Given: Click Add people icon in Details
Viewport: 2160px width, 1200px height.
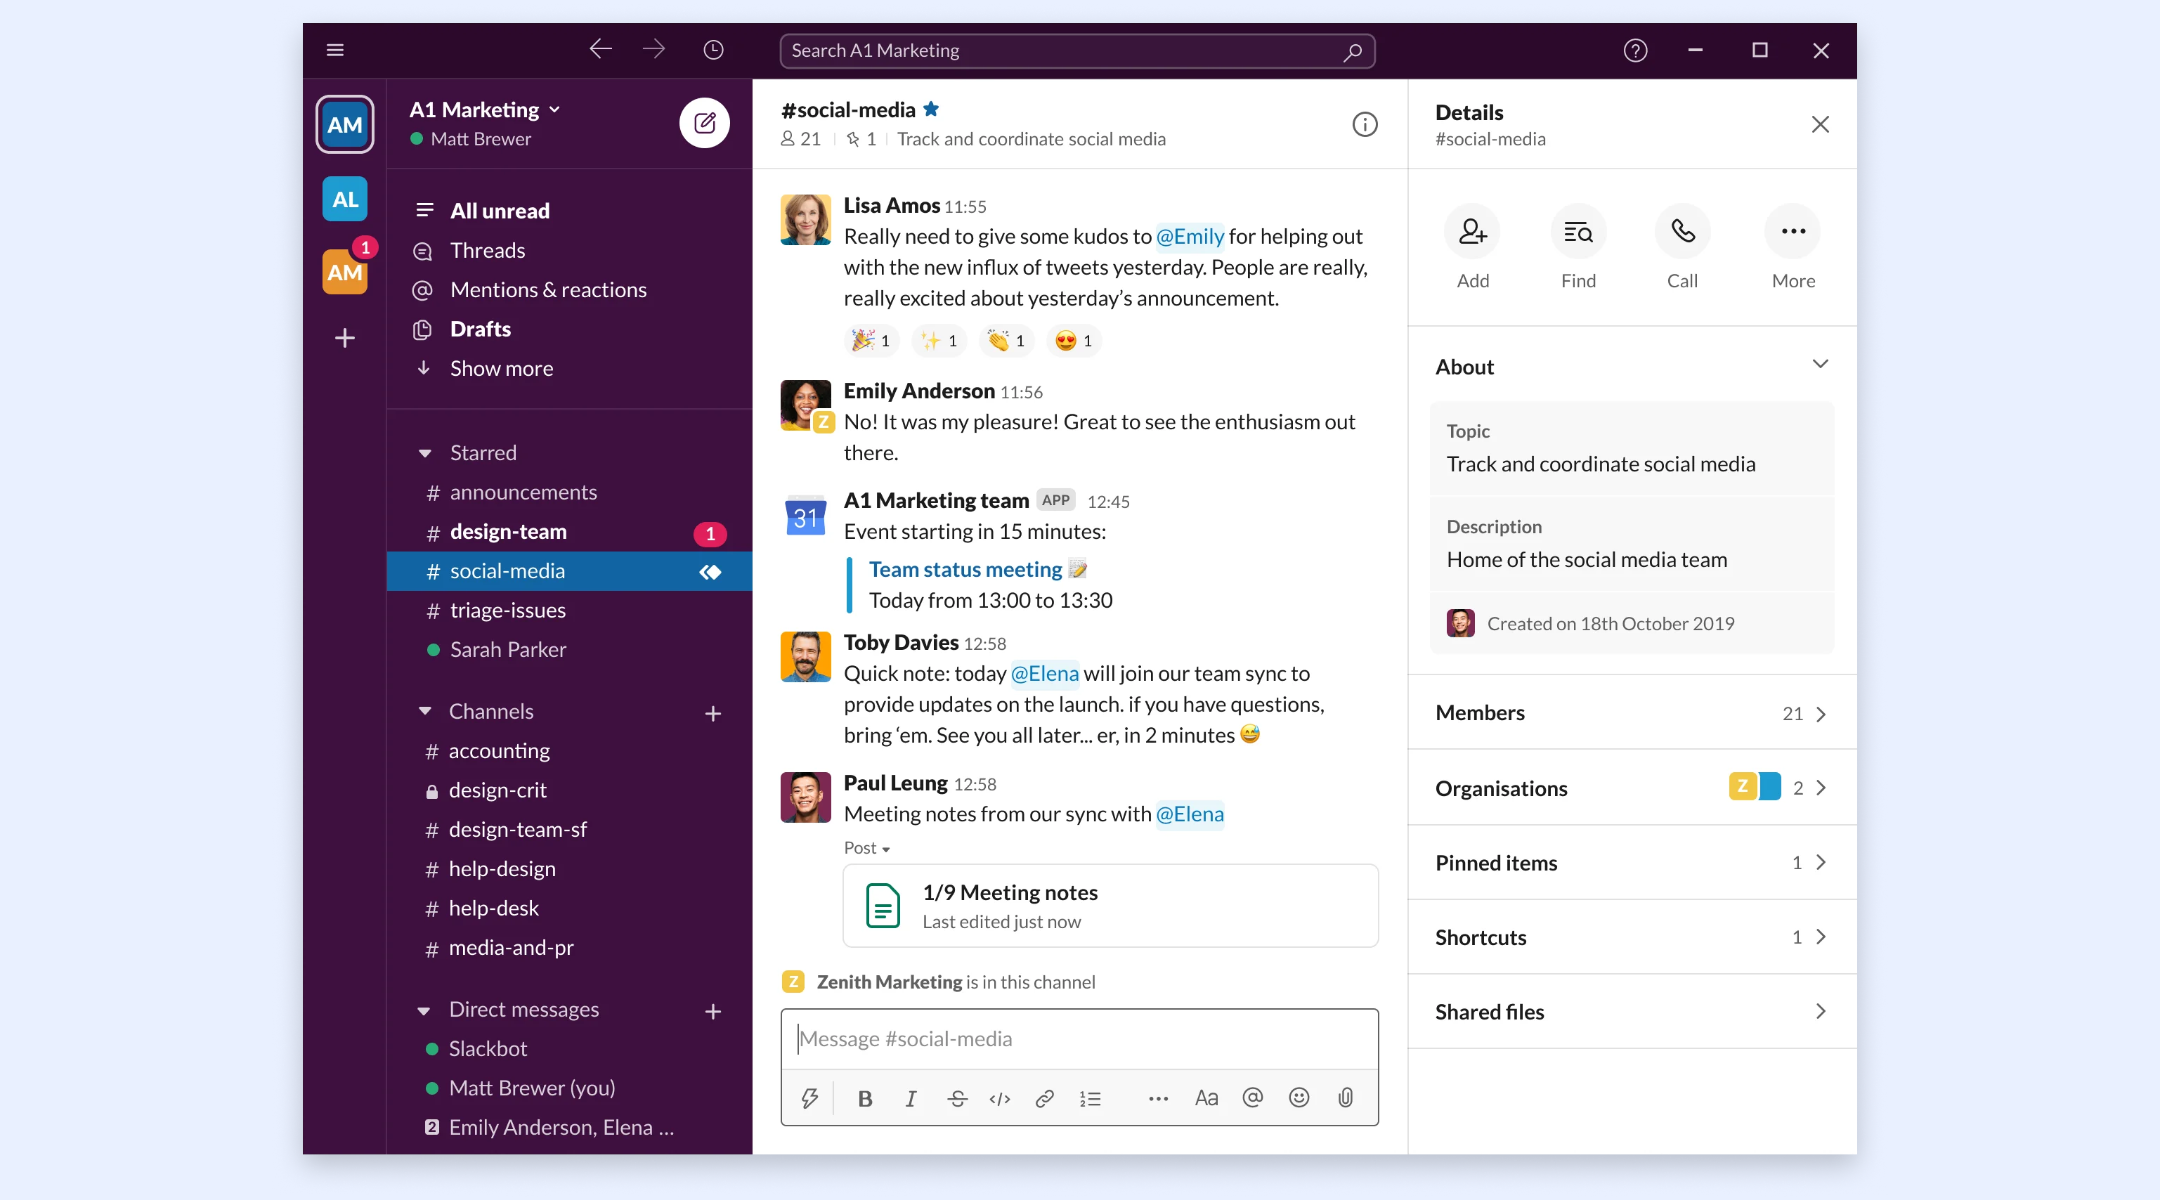Looking at the screenshot, I should (1472, 232).
